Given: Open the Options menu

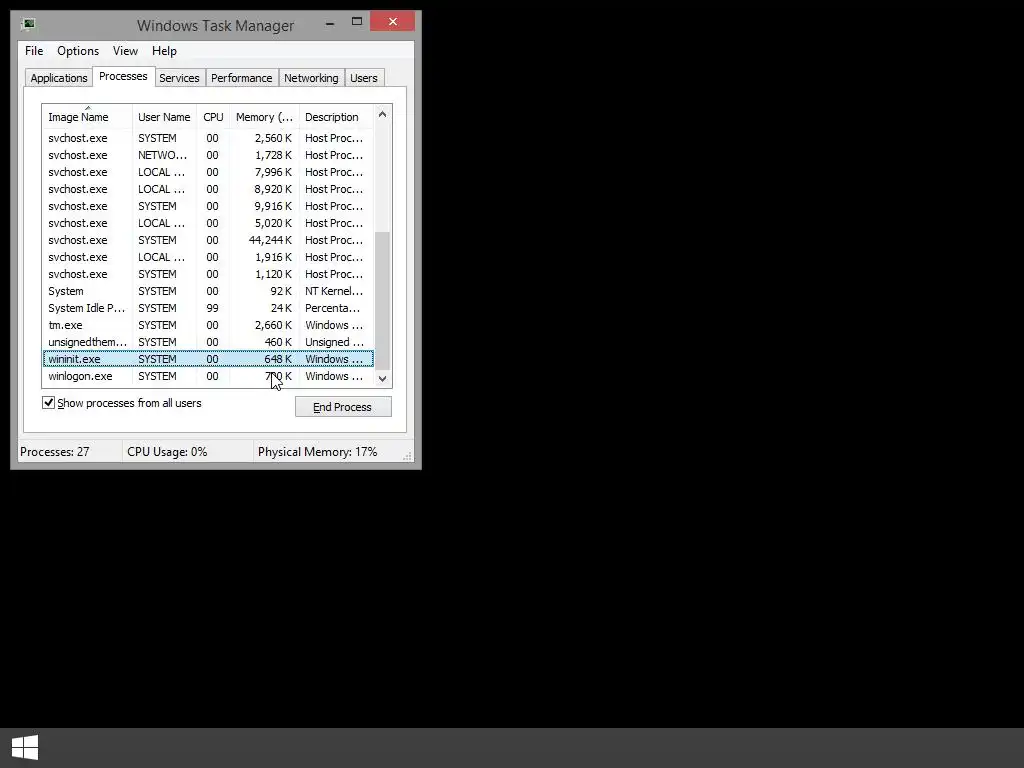Looking at the screenshot, I should tap(78, 51).
